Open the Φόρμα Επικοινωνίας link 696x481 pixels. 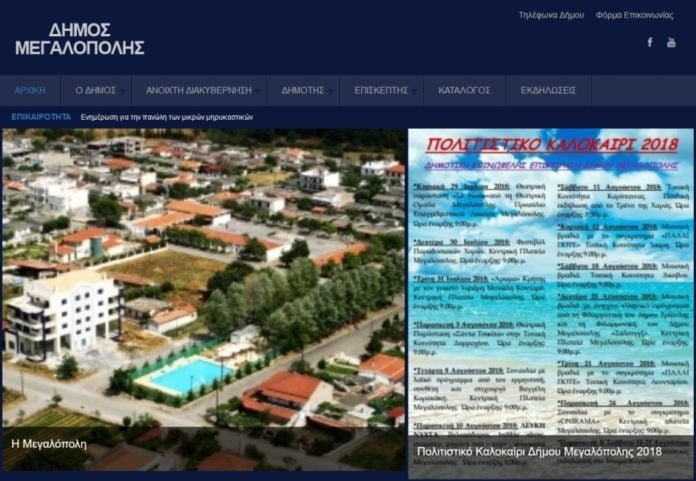point(635,15)
